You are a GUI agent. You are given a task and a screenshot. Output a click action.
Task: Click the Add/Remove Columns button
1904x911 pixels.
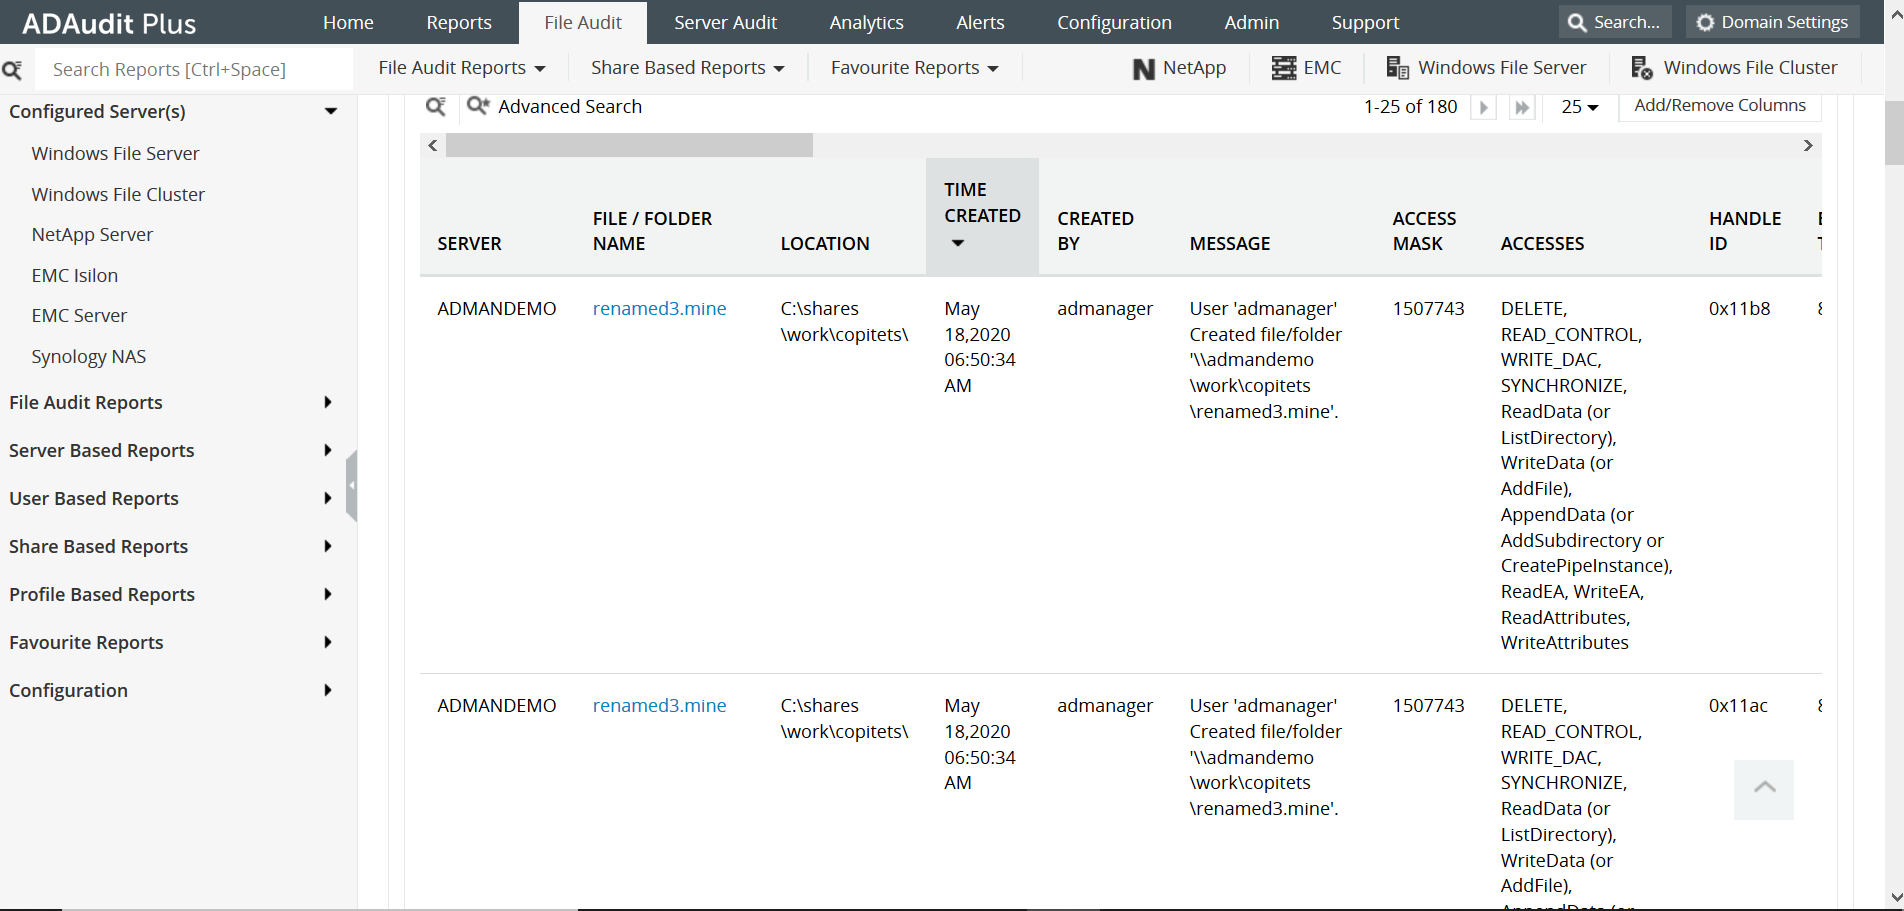pos(1719,105)
